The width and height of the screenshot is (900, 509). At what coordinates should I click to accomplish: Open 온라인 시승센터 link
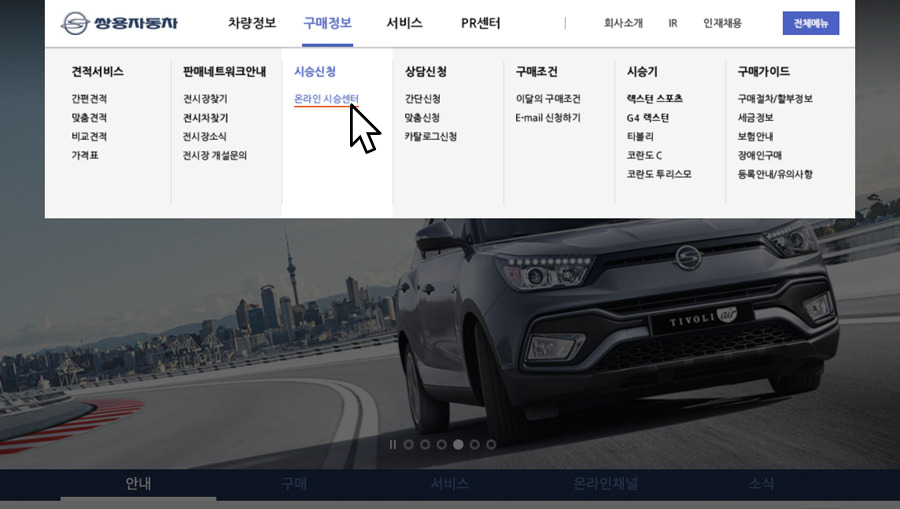[x=326, y=99]
